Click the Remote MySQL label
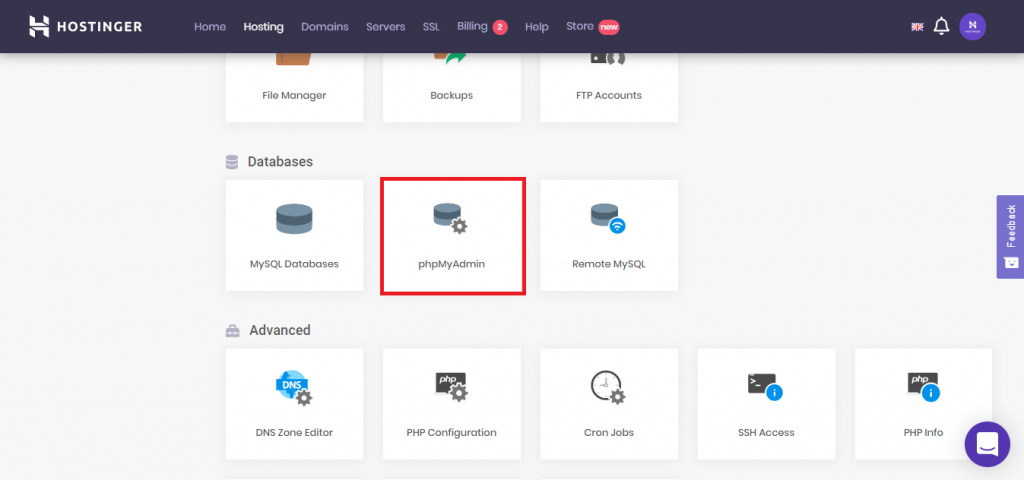 click(609, 264)
